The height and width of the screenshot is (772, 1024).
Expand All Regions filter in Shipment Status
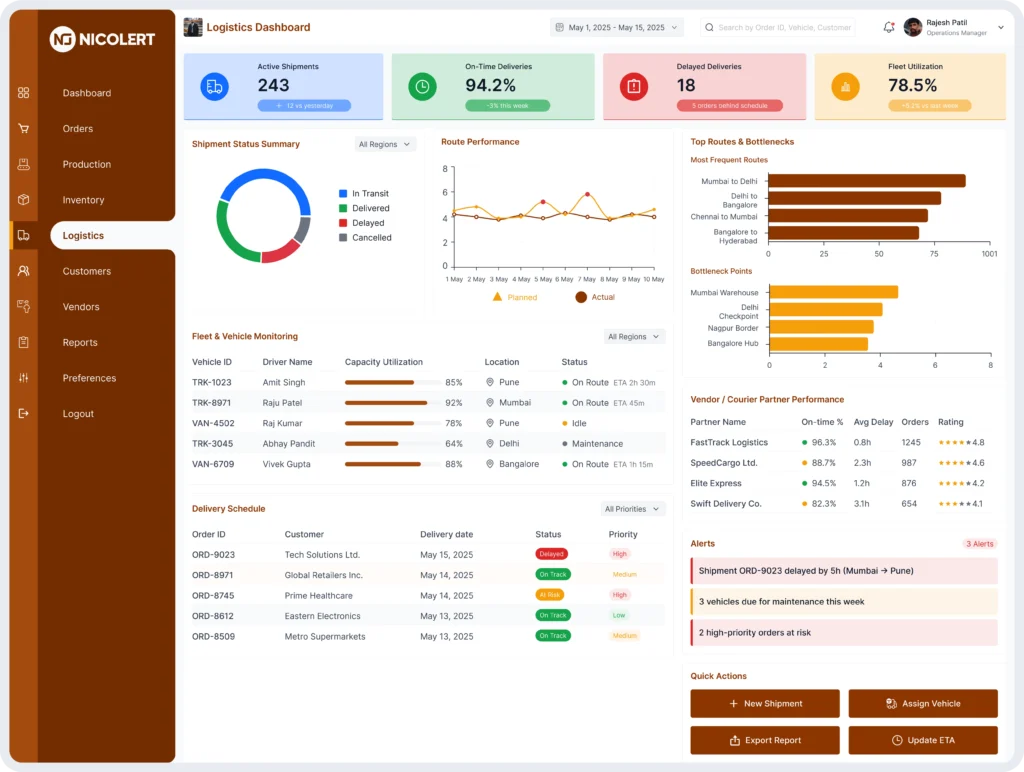pyautogui.click(x=385, y=145)
